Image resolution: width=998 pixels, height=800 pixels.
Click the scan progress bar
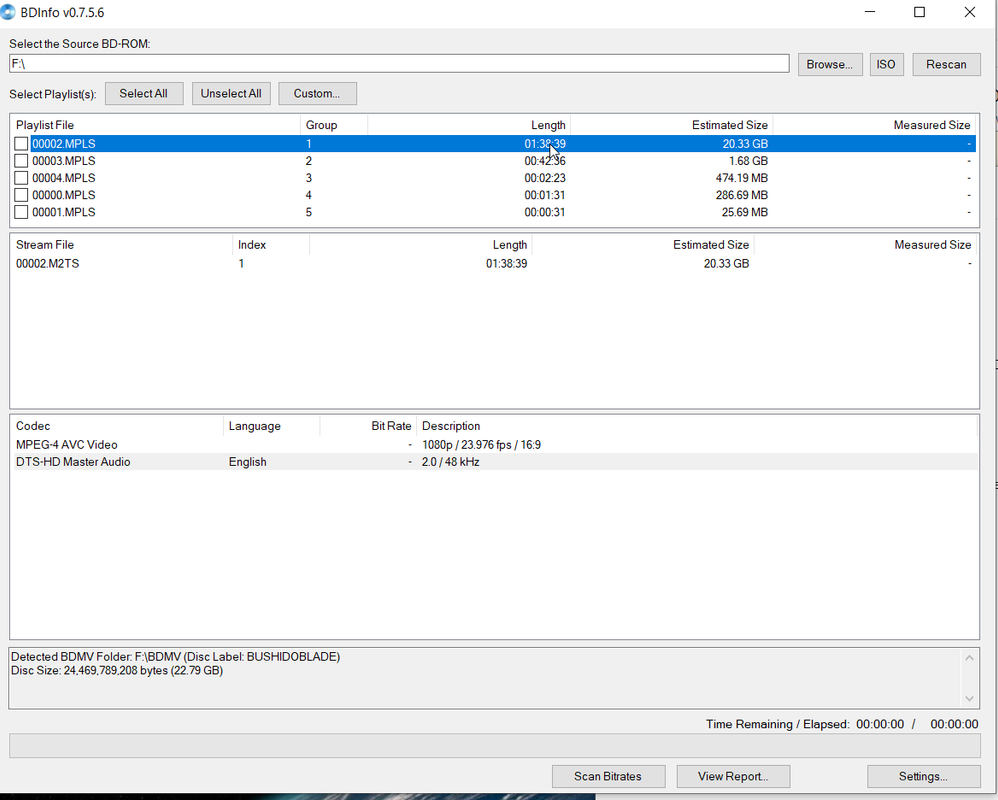495,746
